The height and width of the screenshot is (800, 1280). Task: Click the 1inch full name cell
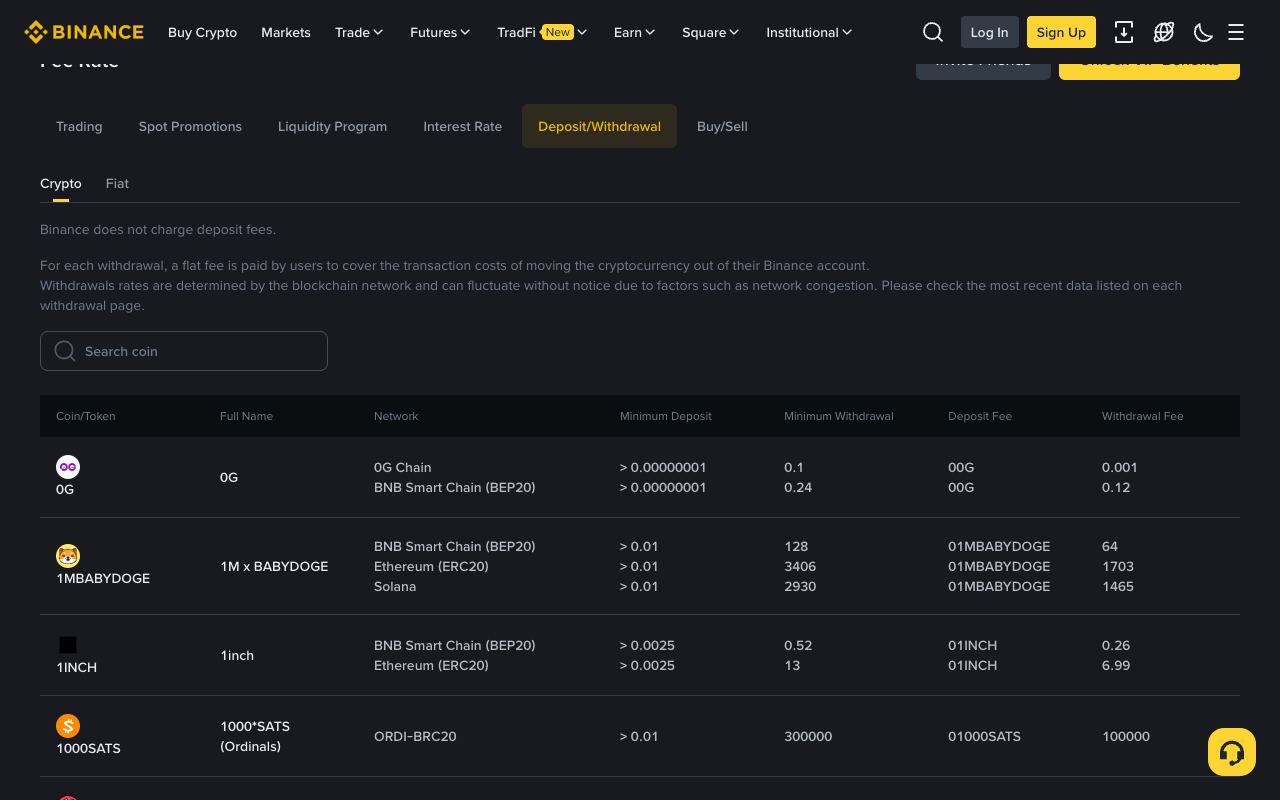(237, 655)
